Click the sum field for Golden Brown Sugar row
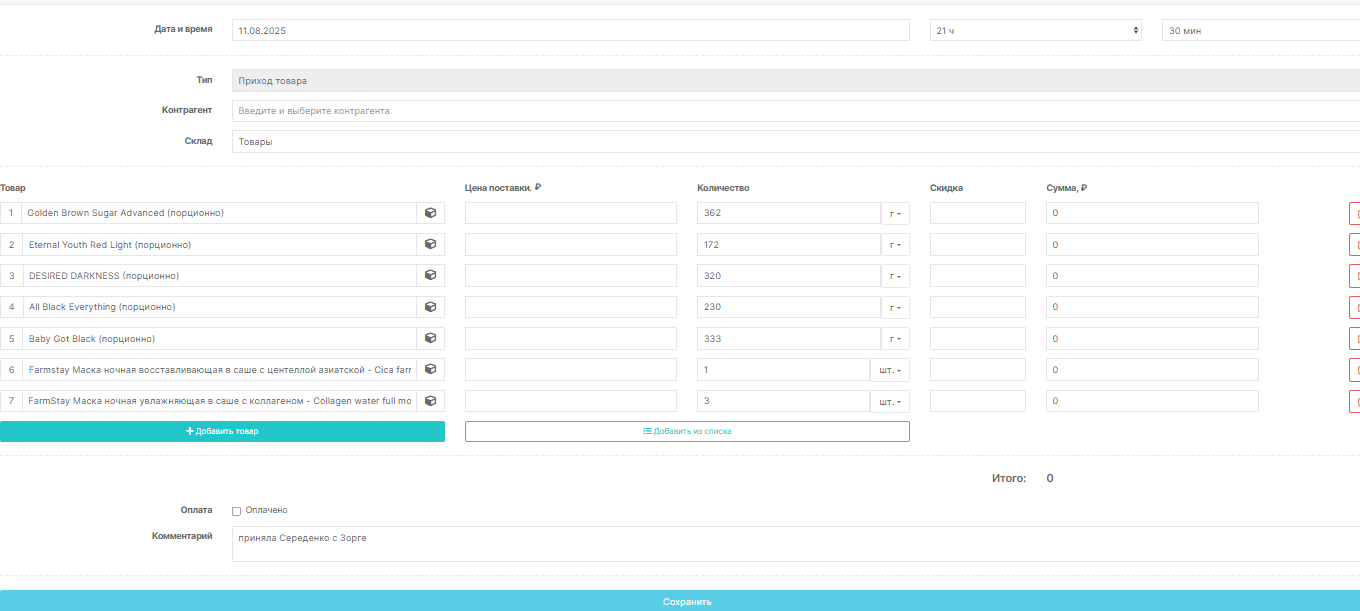1360x611 pixels. click(1152, 213)
